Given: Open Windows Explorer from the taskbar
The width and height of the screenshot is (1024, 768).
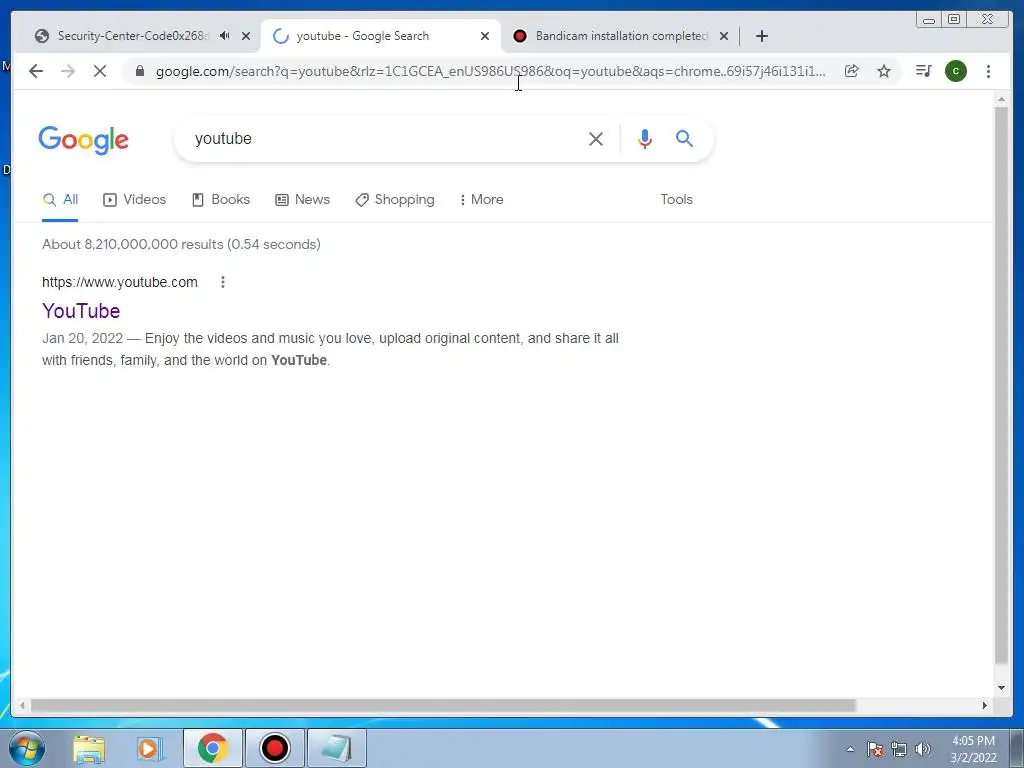Looking at the screenshot, I should [x=89, y=748].
